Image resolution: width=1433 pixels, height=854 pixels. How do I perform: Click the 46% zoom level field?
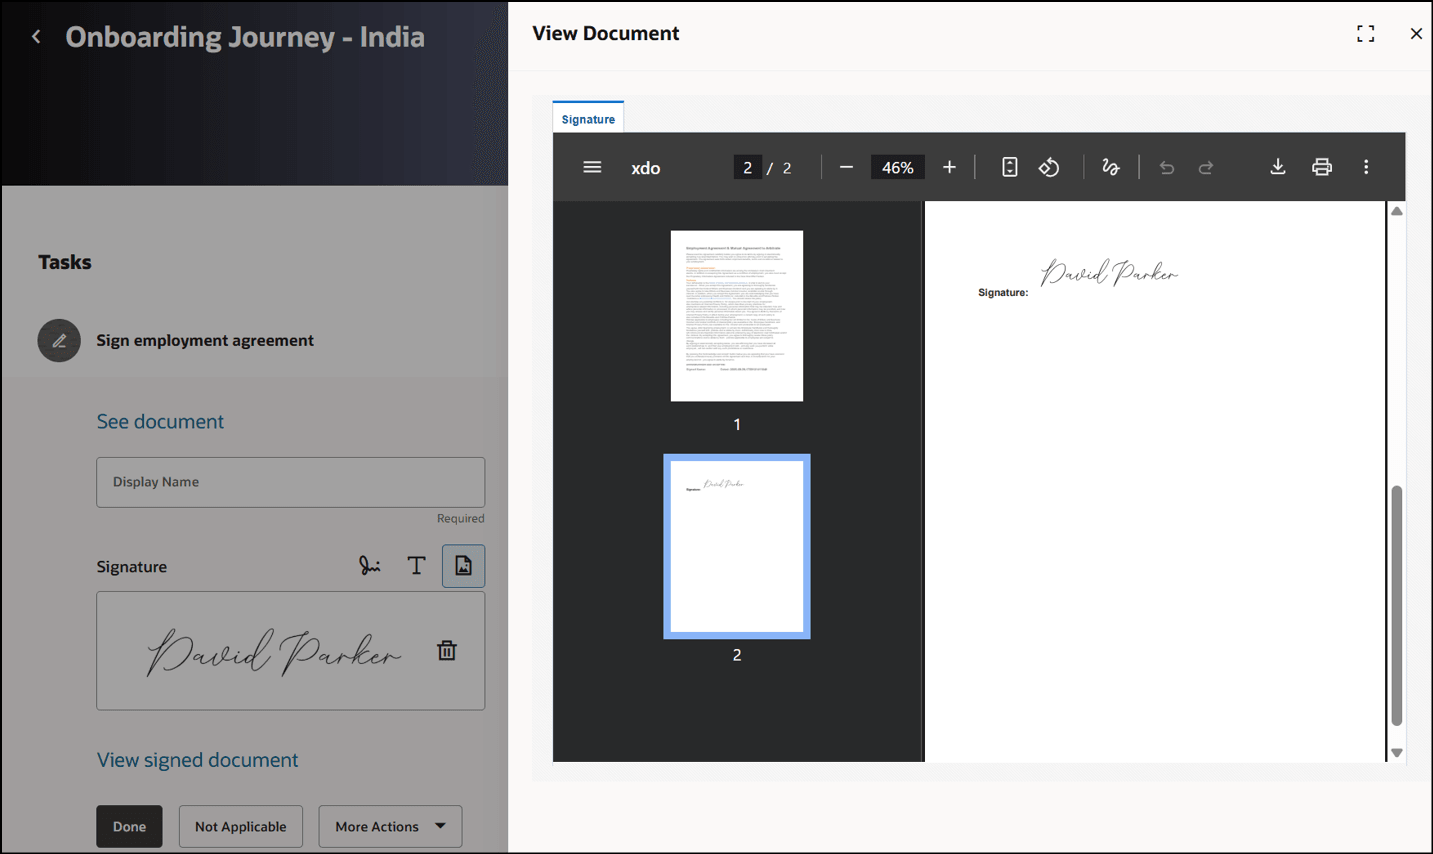[x=897, y=167]
